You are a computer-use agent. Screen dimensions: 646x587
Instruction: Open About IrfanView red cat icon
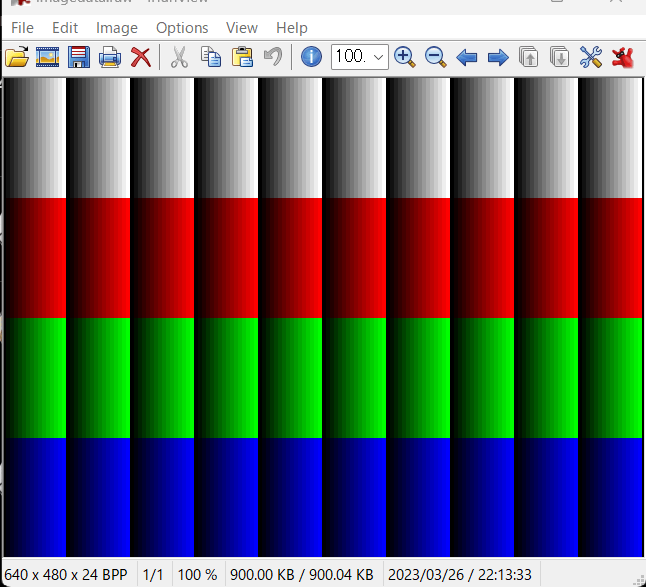[622, 57]
